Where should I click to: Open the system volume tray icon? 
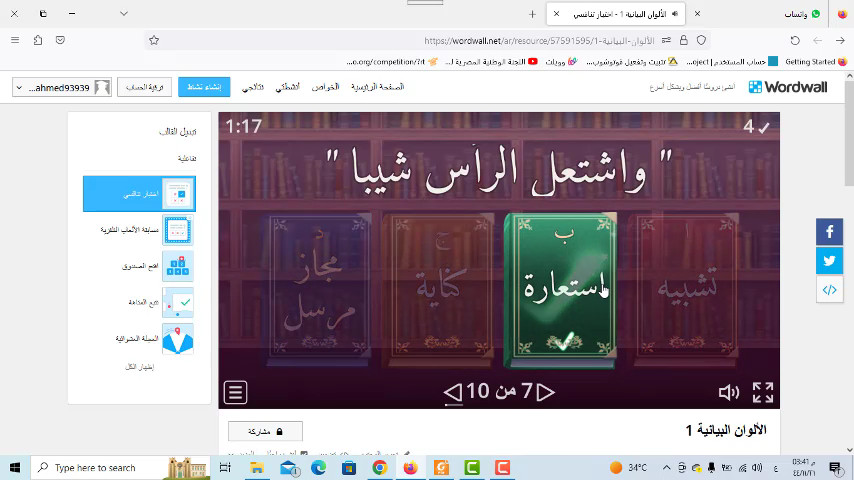coord(757,467)
